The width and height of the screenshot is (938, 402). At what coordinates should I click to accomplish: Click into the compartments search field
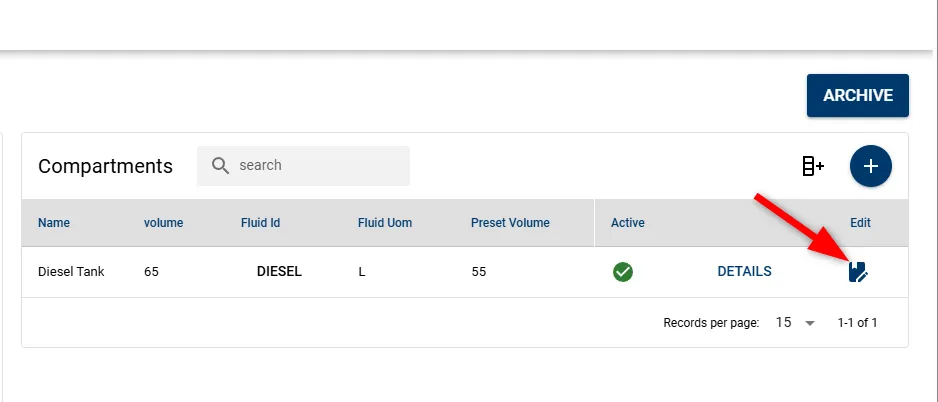click(x=303, y=166)
